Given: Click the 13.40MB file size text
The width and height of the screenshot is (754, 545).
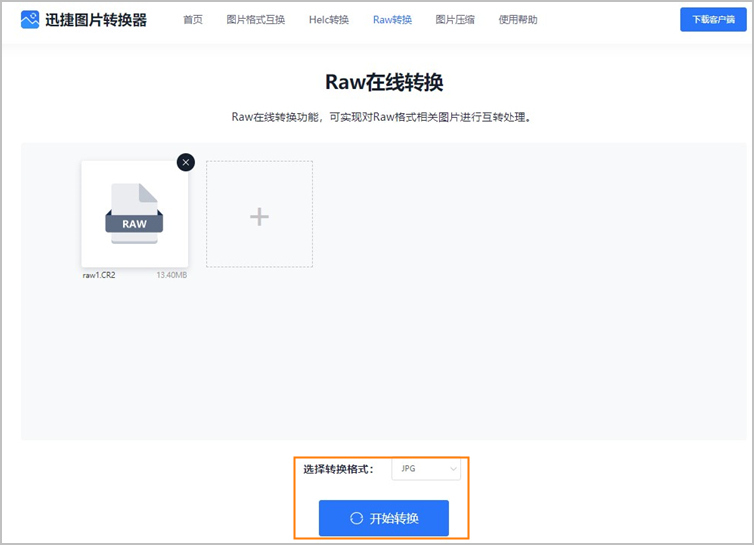Looking at the screenshot, I should coord(171,275).
